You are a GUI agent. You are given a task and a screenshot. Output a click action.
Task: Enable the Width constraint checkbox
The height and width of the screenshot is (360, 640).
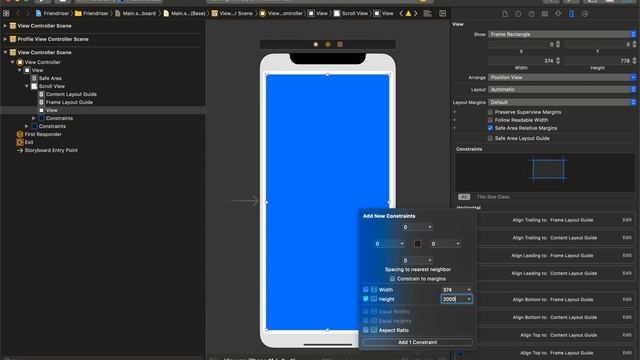[x=365, y=289]
